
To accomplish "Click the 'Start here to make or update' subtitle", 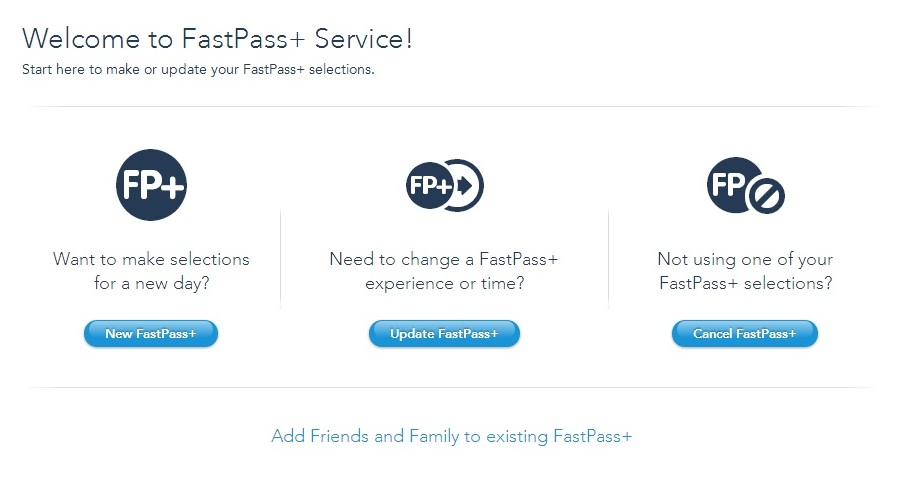I will click(x=198, y=70).
